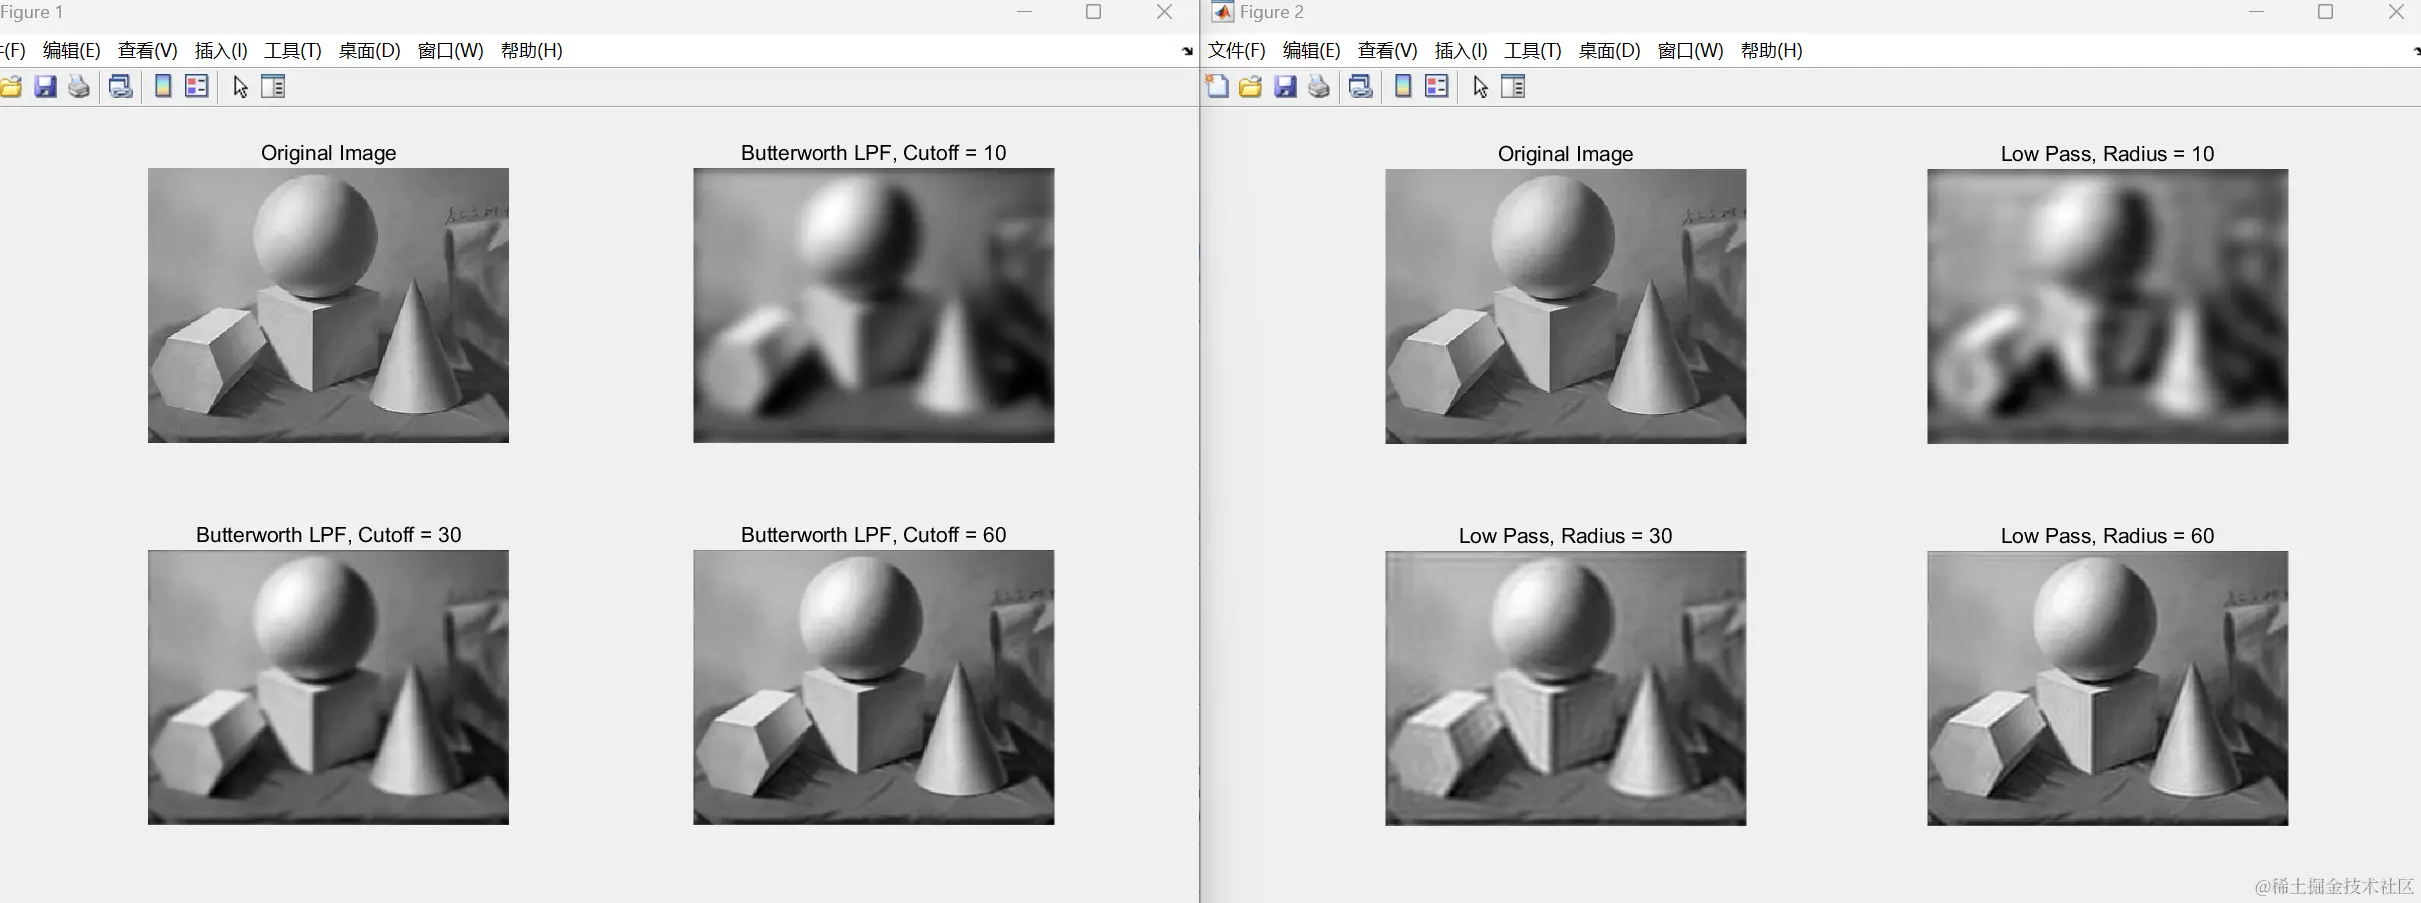Viewport: 2421px width, 903px height.
Task: Insert Legend using Figure 1 toolbar
Action: [197, 87]
